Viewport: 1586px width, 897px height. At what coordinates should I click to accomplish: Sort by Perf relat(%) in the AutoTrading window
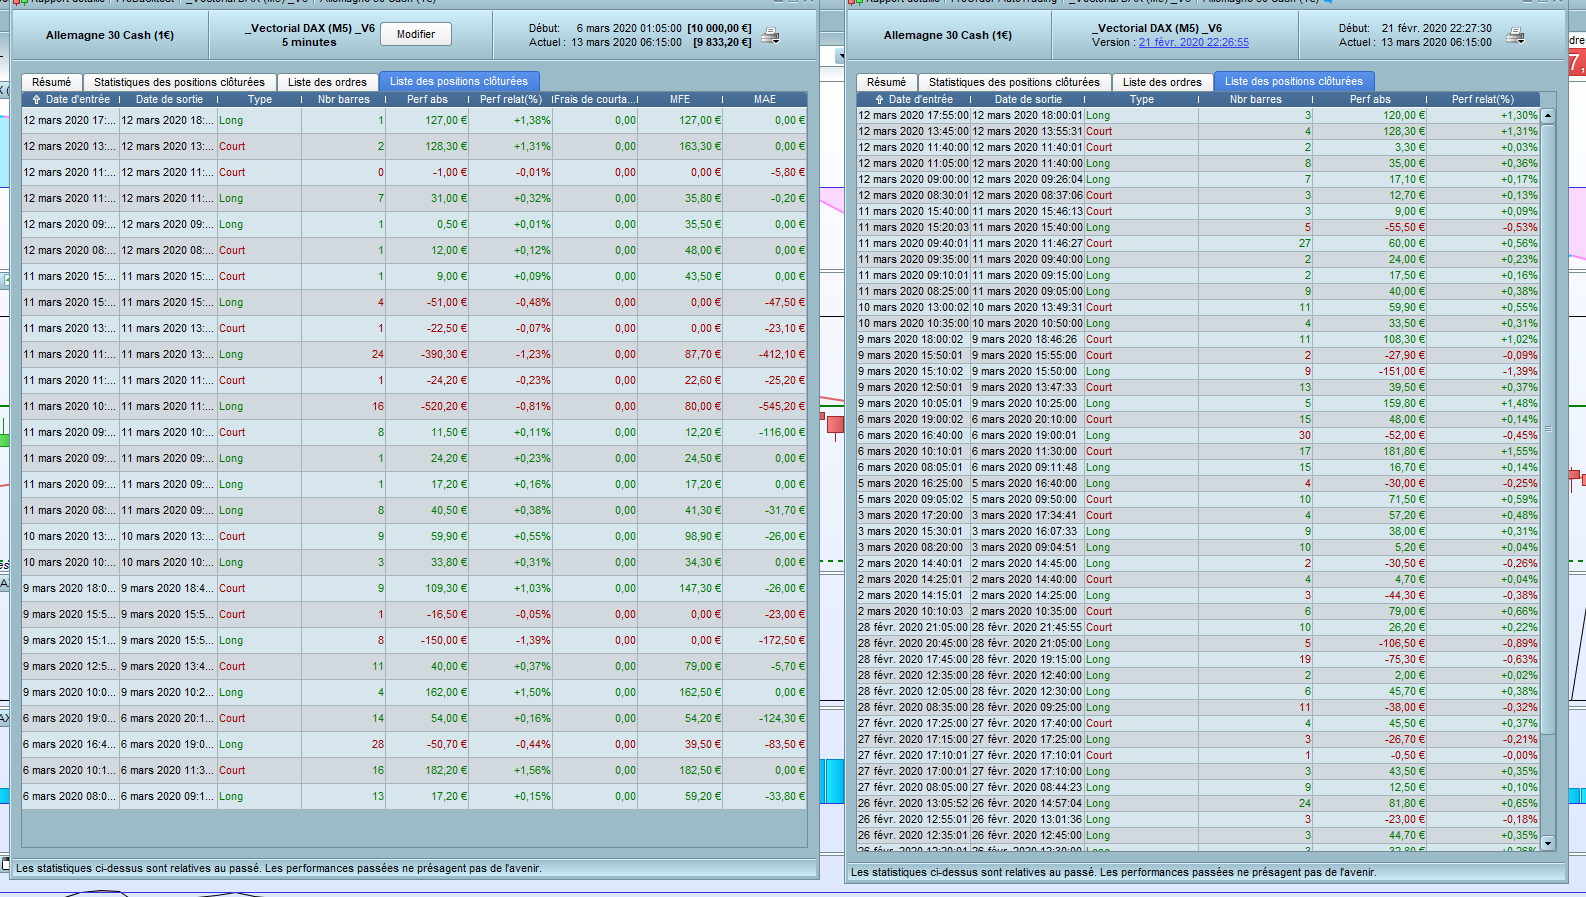tap(1483, 100)
